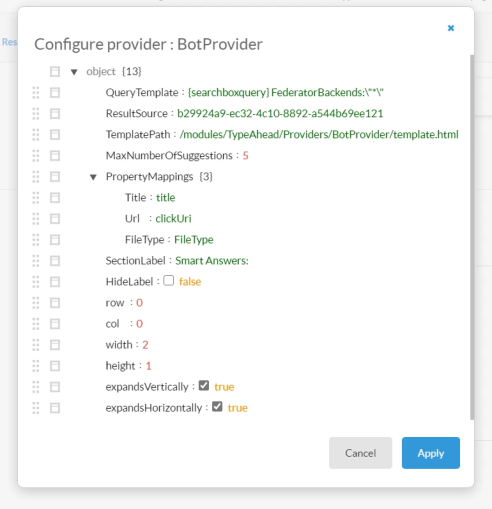
Task: Click the drag handle beside ResultSource row
Action: [36, 114]
